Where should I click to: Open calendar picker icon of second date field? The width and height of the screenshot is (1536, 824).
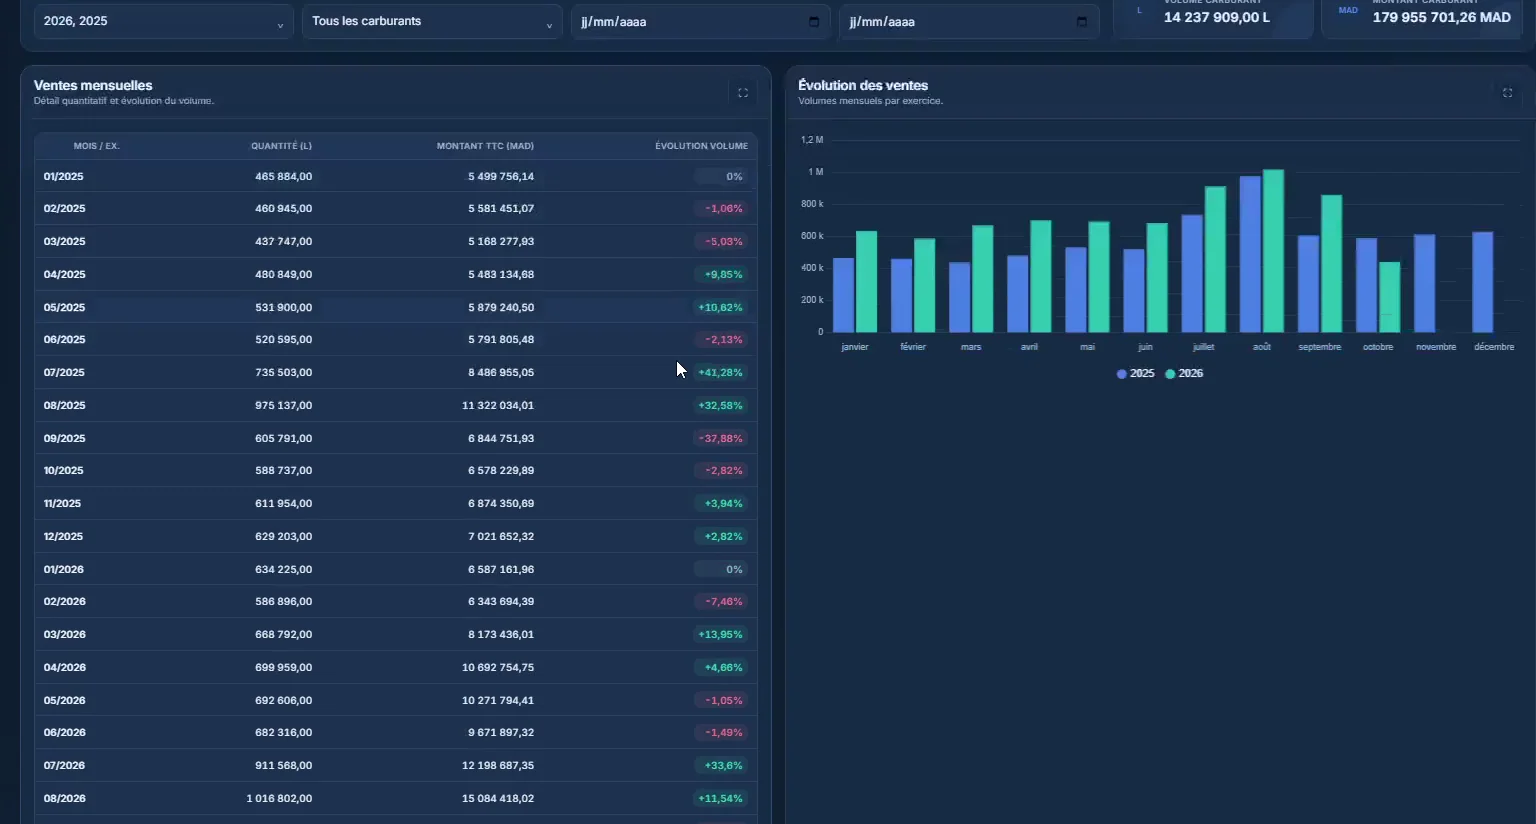pyautogui.click(x=1082, y=22)
